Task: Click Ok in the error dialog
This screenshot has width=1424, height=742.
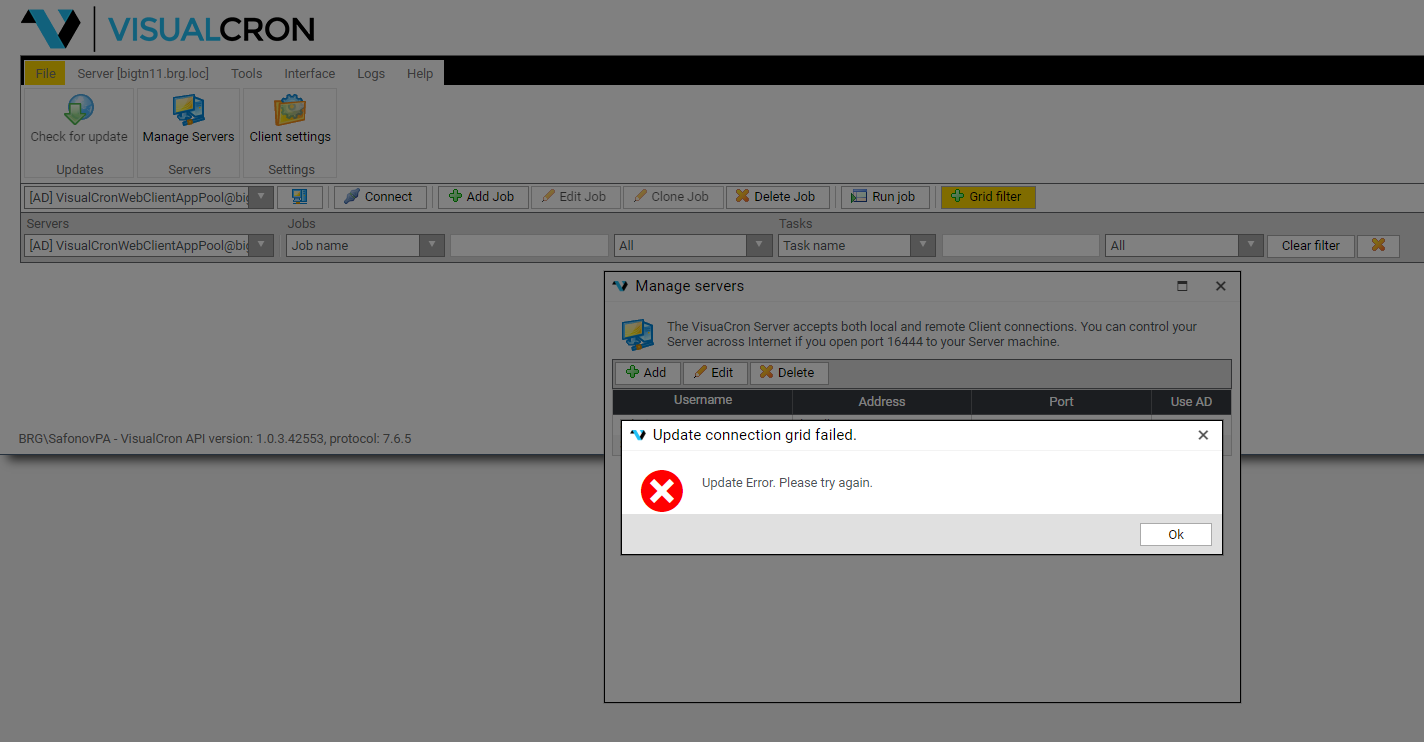Action: tap(1176, 535)
